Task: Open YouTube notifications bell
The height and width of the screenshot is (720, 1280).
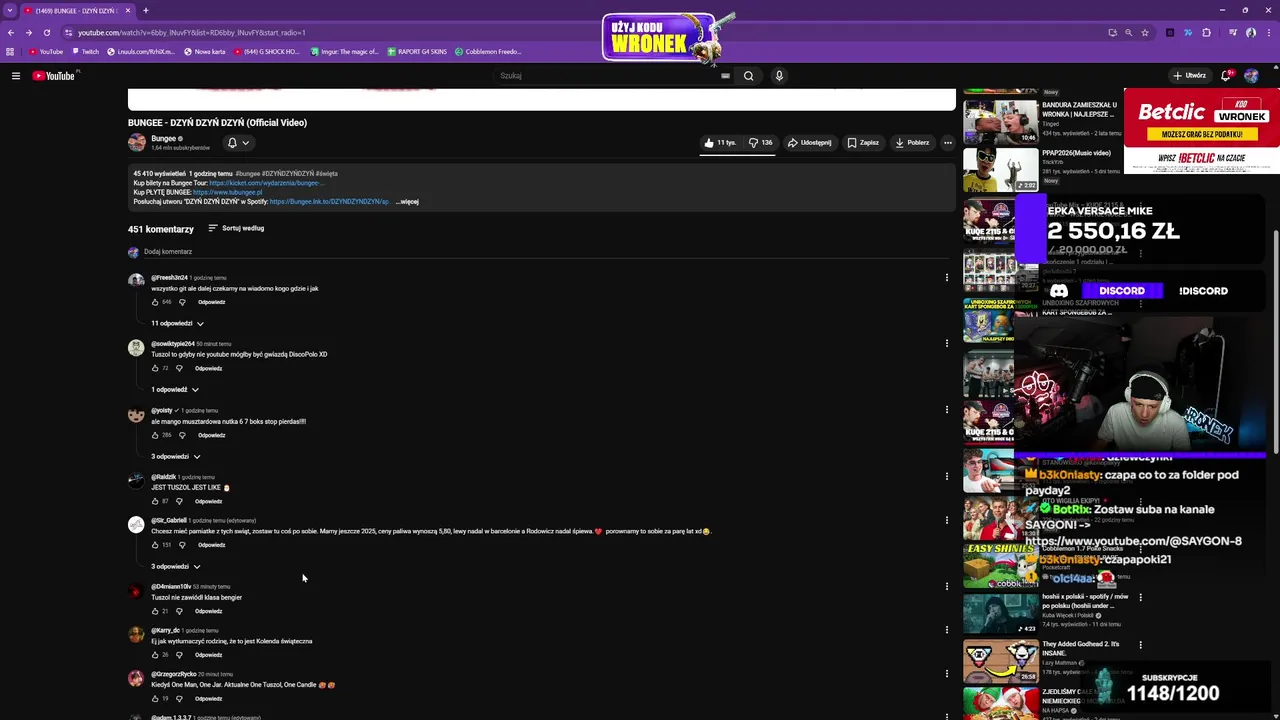Action: click(1227, 76)
